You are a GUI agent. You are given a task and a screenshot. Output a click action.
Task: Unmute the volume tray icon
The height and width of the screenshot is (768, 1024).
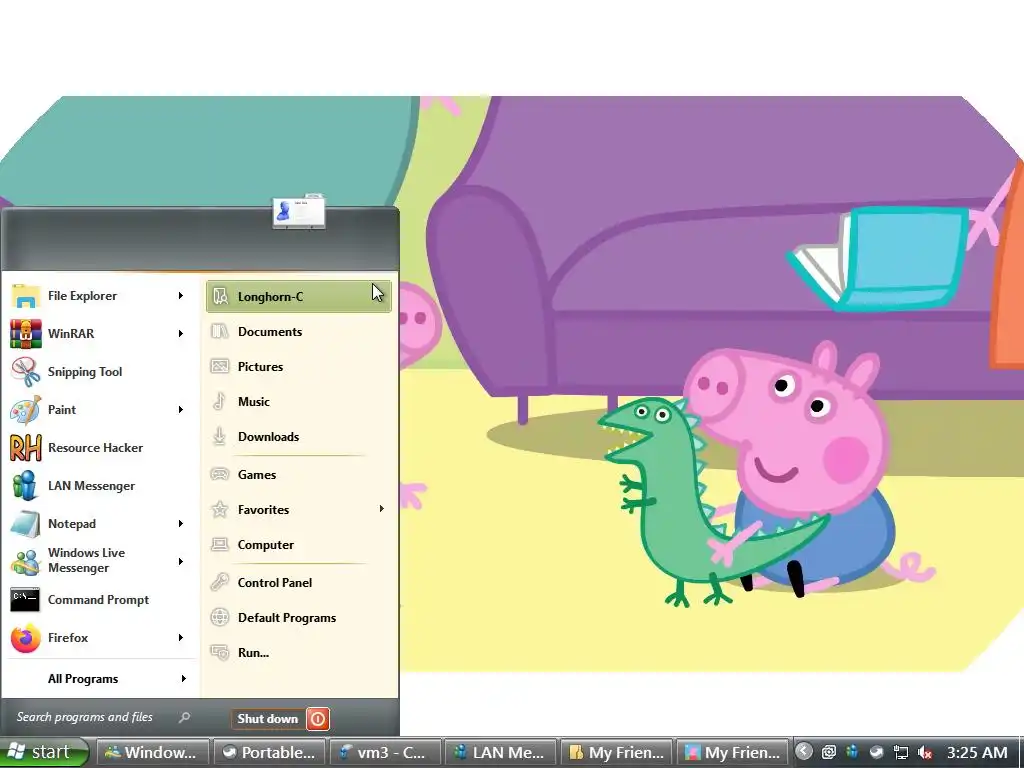924,752
